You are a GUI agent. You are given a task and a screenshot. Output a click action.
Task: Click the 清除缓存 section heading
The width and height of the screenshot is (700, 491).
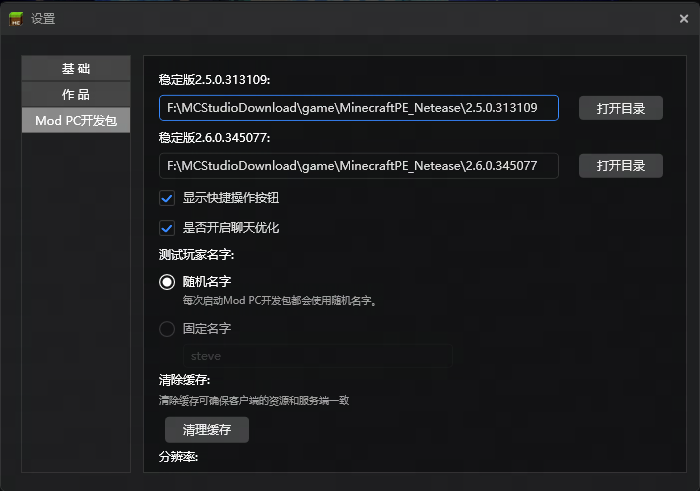pos(184,380)
